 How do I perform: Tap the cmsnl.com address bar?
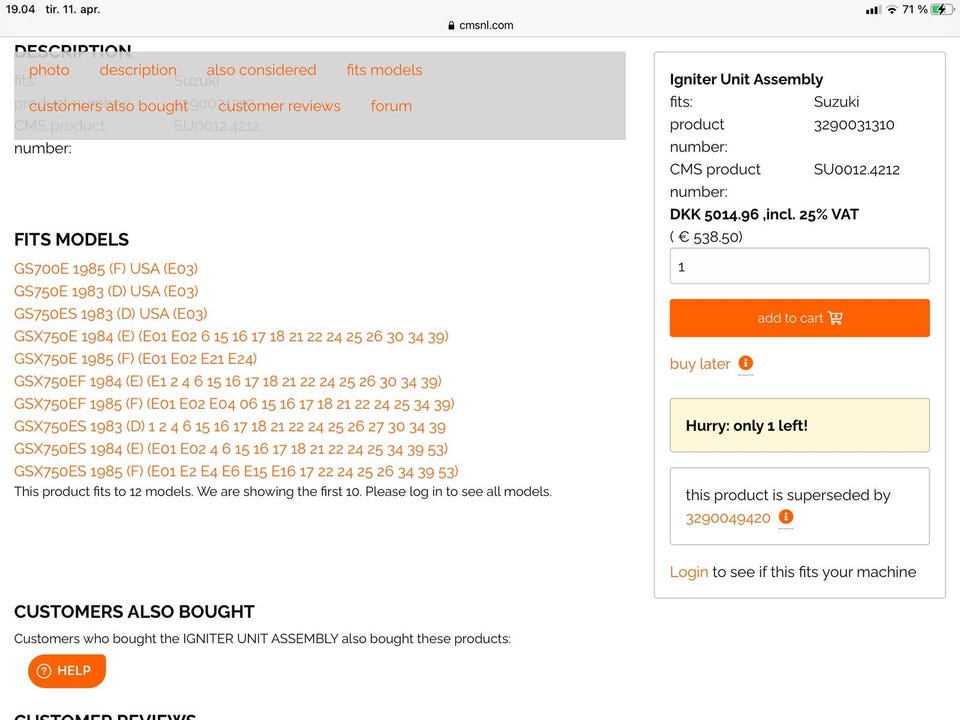click(480, 26)
